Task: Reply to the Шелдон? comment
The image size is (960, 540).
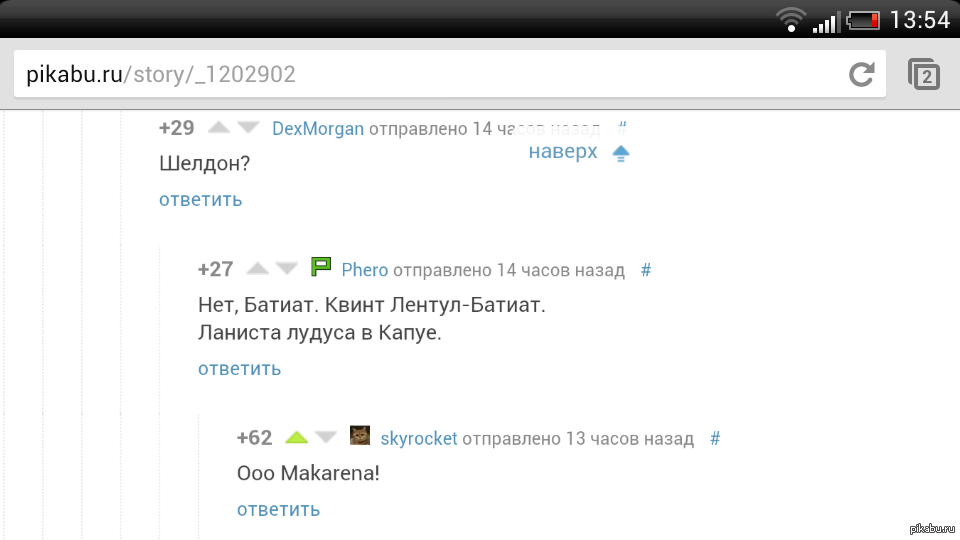Action: [201, 200]
